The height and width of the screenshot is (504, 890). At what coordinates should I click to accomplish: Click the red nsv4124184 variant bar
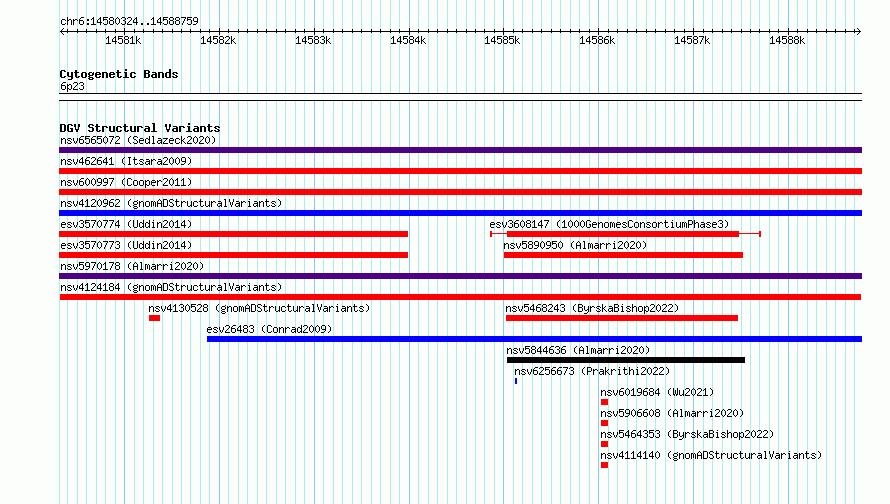(460, 297)
